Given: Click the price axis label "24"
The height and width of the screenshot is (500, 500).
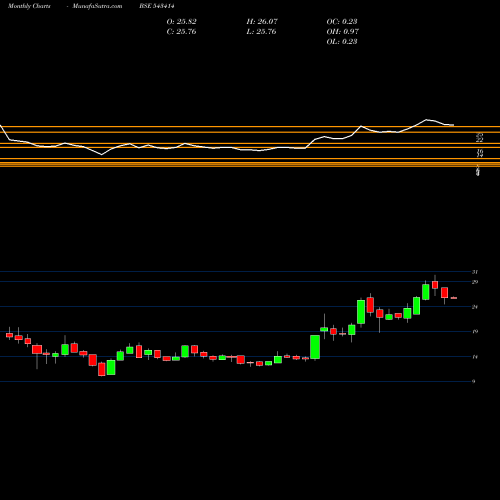Looking at the screenshot, I should 475,307.
